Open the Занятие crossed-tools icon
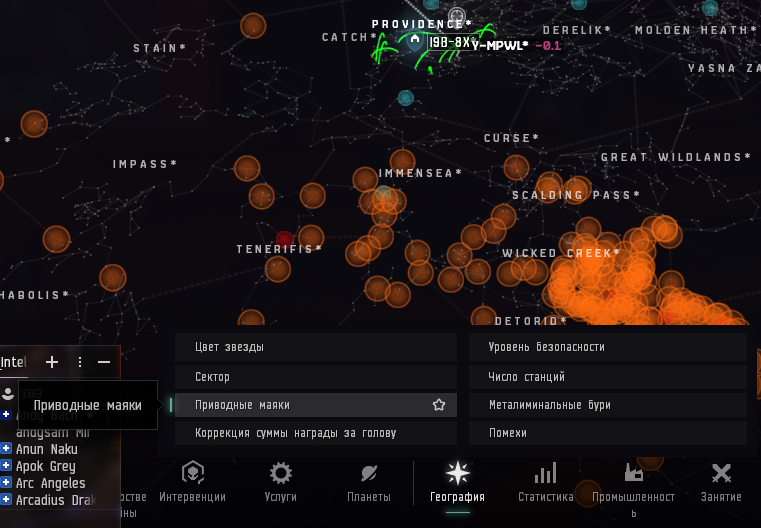 (x=721, y=473)
